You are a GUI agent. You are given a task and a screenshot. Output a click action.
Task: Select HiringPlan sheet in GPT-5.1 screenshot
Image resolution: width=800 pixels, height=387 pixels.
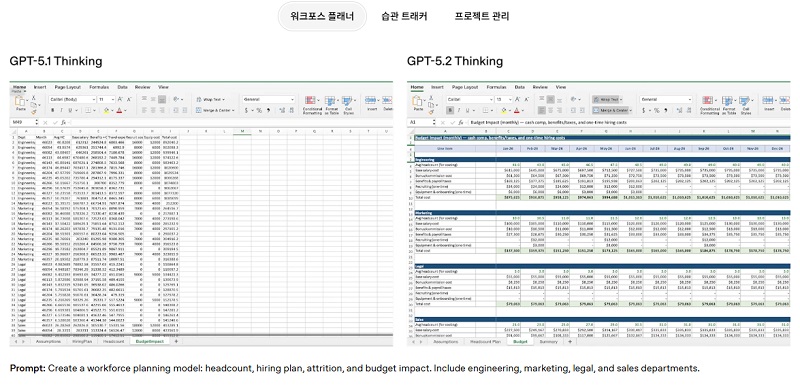tap(83, 341)
